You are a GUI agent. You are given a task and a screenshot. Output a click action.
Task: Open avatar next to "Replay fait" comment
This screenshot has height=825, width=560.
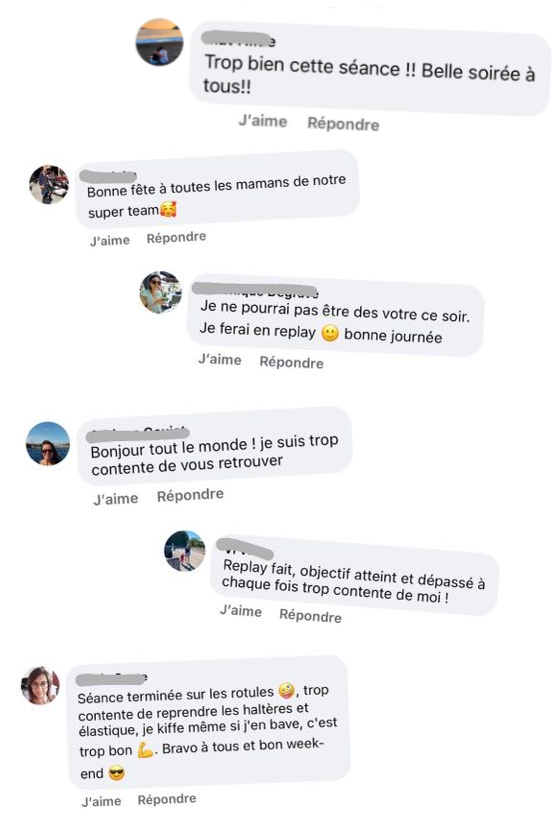pos(185,551)
